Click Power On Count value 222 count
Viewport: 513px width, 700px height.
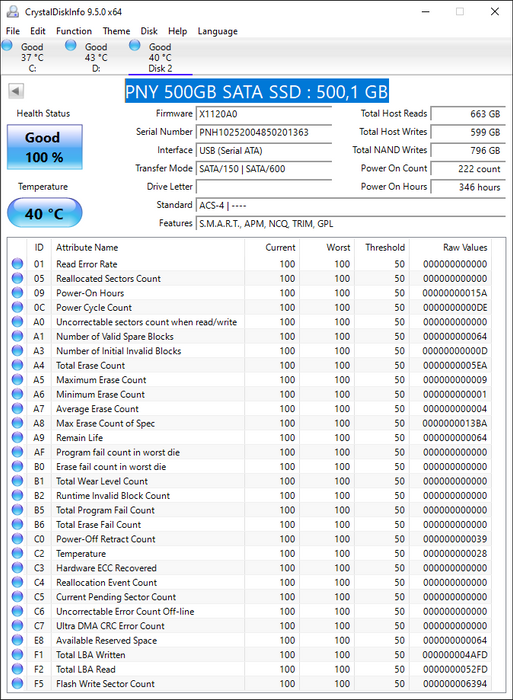pyautogui.click(x=468, y=168)
